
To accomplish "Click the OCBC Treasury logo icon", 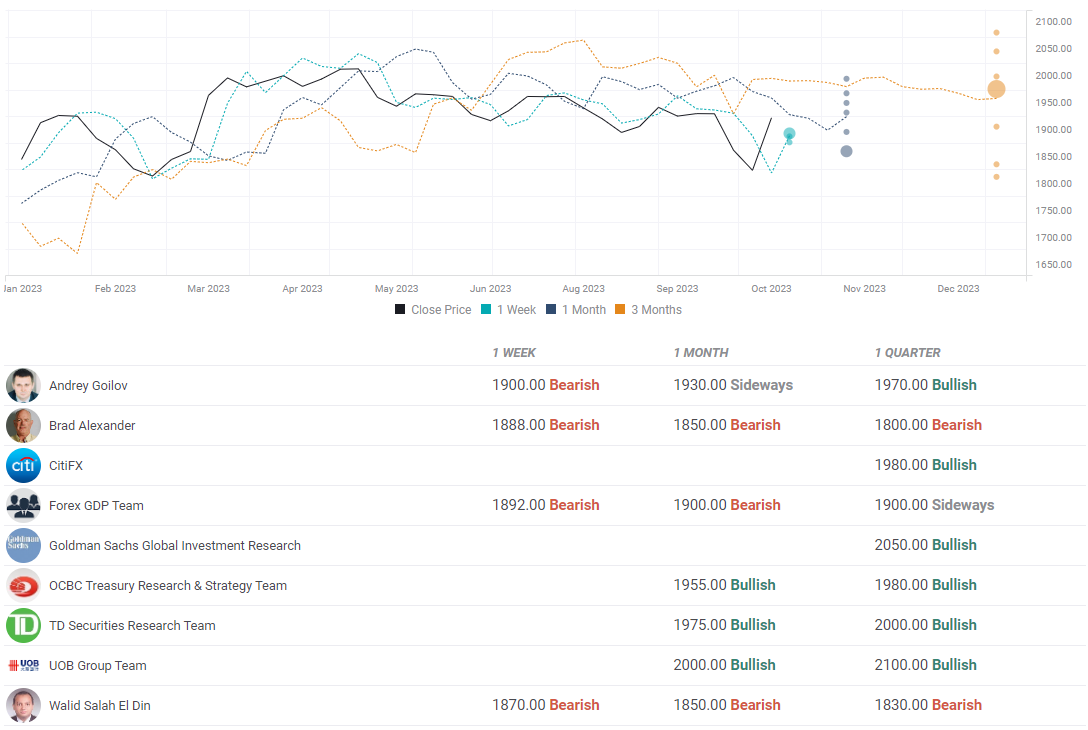I will [x=23, y=585].
